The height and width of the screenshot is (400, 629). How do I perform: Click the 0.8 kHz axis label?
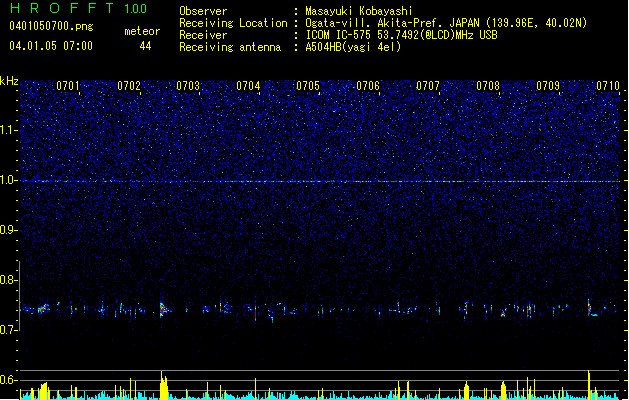(9, 280)
